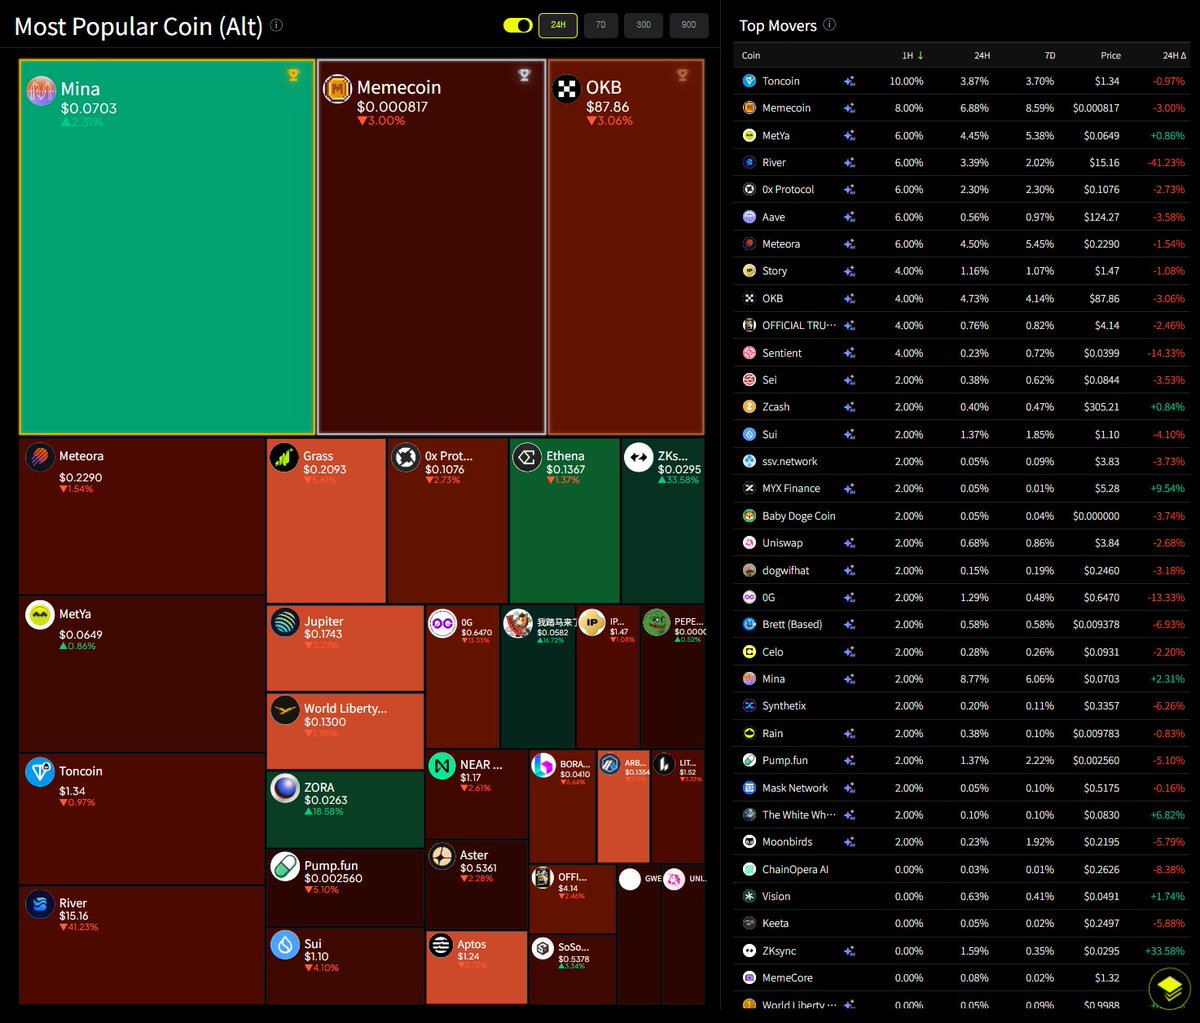This screenshot has height=1023, width=1200.
Task: Click the Sui heatmap tile
Action: click(345, 966)
